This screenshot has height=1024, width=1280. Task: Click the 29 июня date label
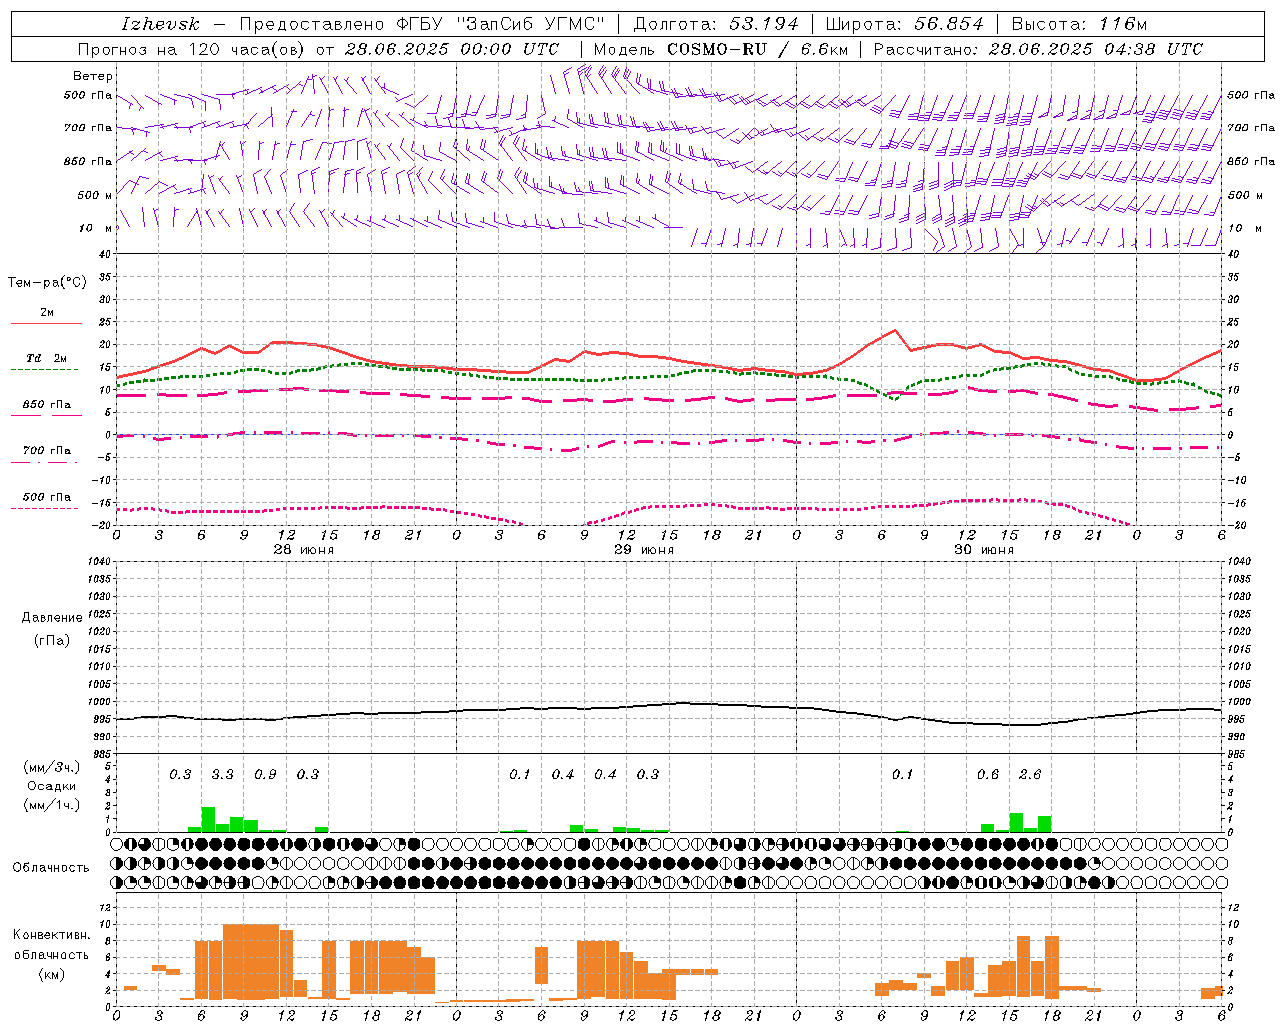[x=644, y=550]
